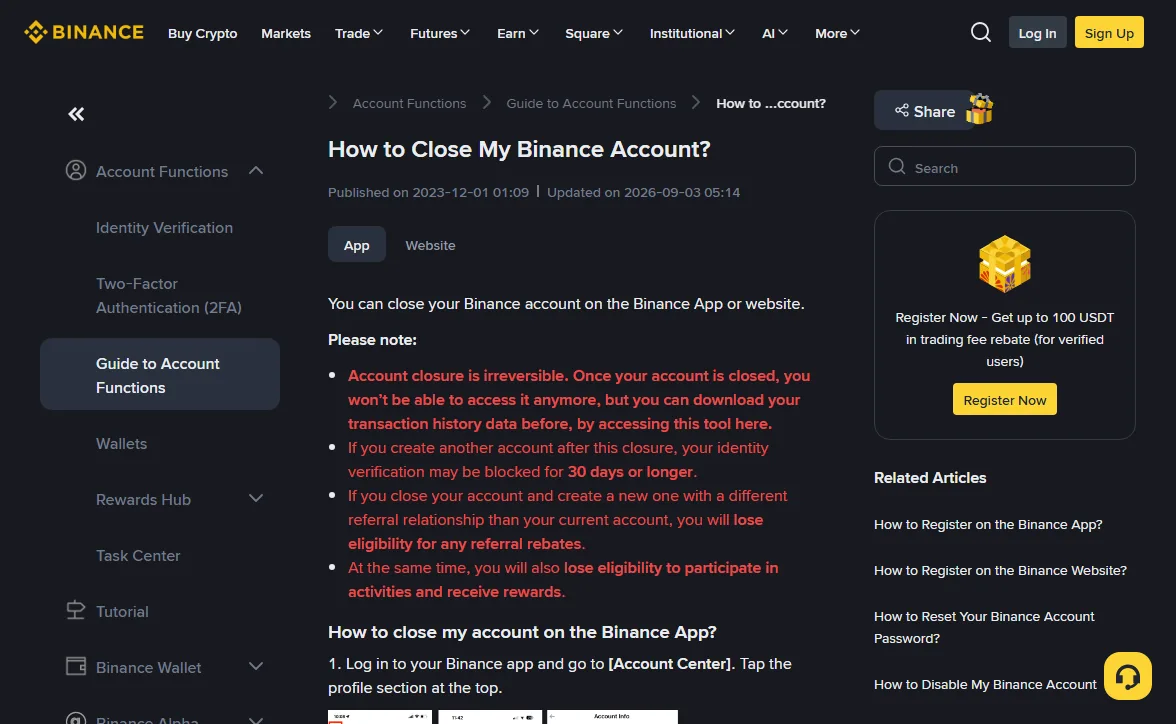Open Wallets in sidebar
Image resolution: width=1176 pixels, height=724 pixels.
click(122, 443)
